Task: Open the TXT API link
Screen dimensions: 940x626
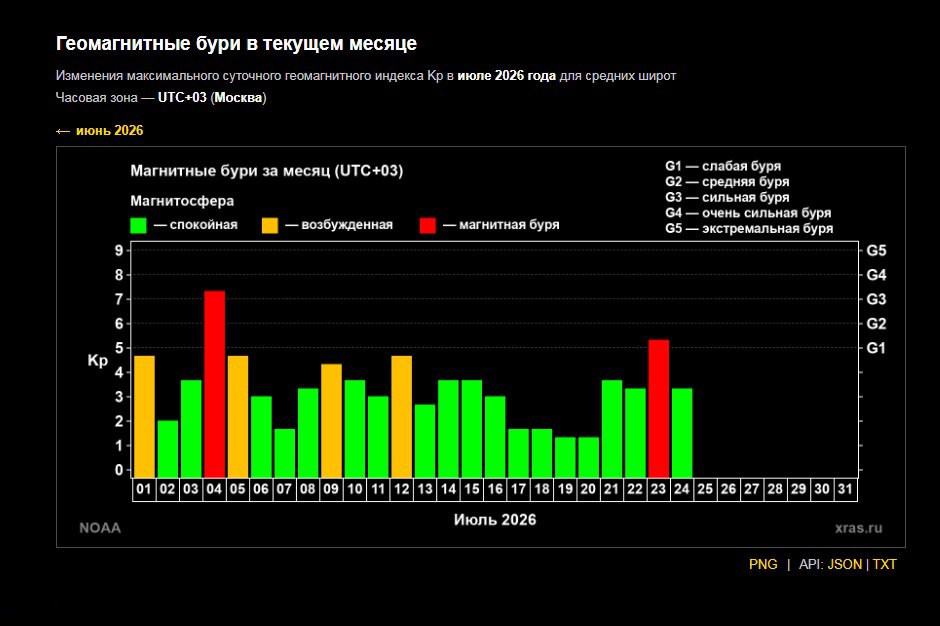Action: [884, 564]
